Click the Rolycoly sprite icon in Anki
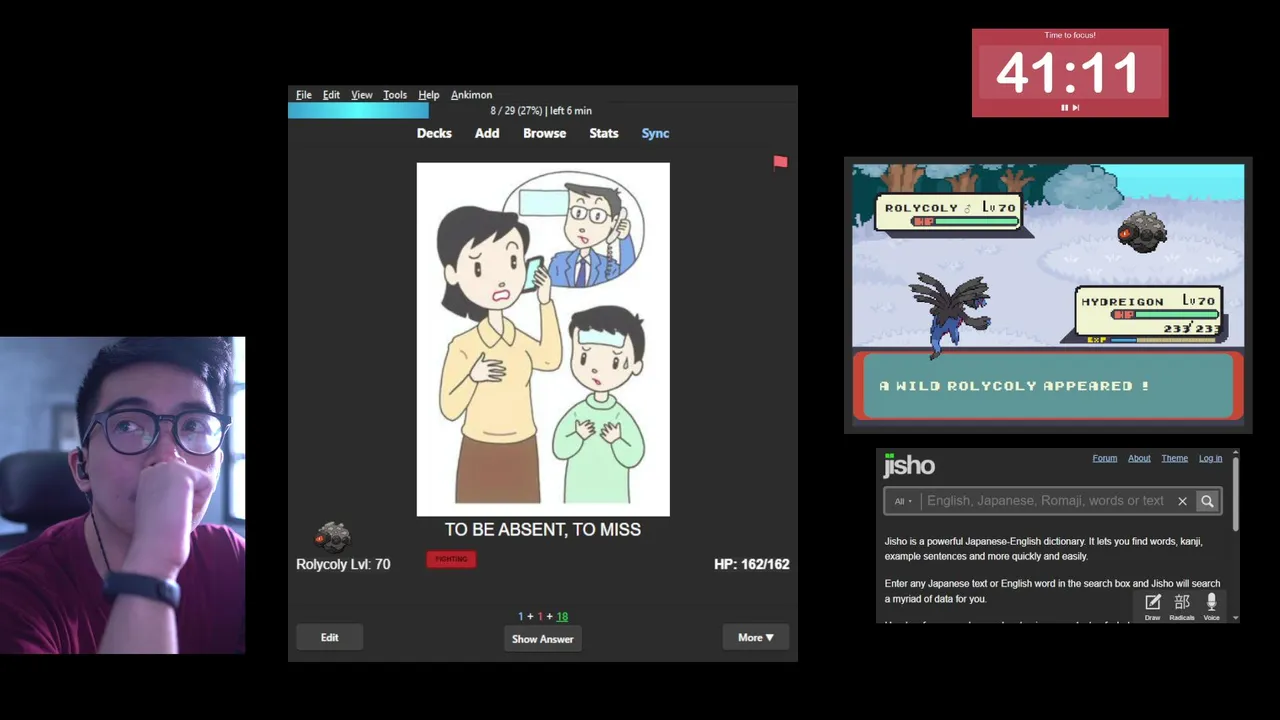This screenshot has width=1280, height=720. click(332, 536)
